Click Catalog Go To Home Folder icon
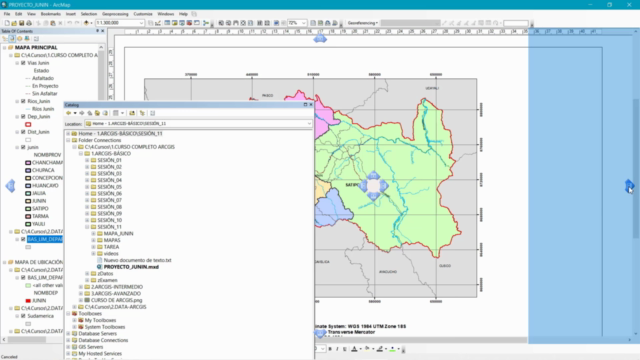Image resolution: width=640 pixels, height=360 pixels. point(97,113)
